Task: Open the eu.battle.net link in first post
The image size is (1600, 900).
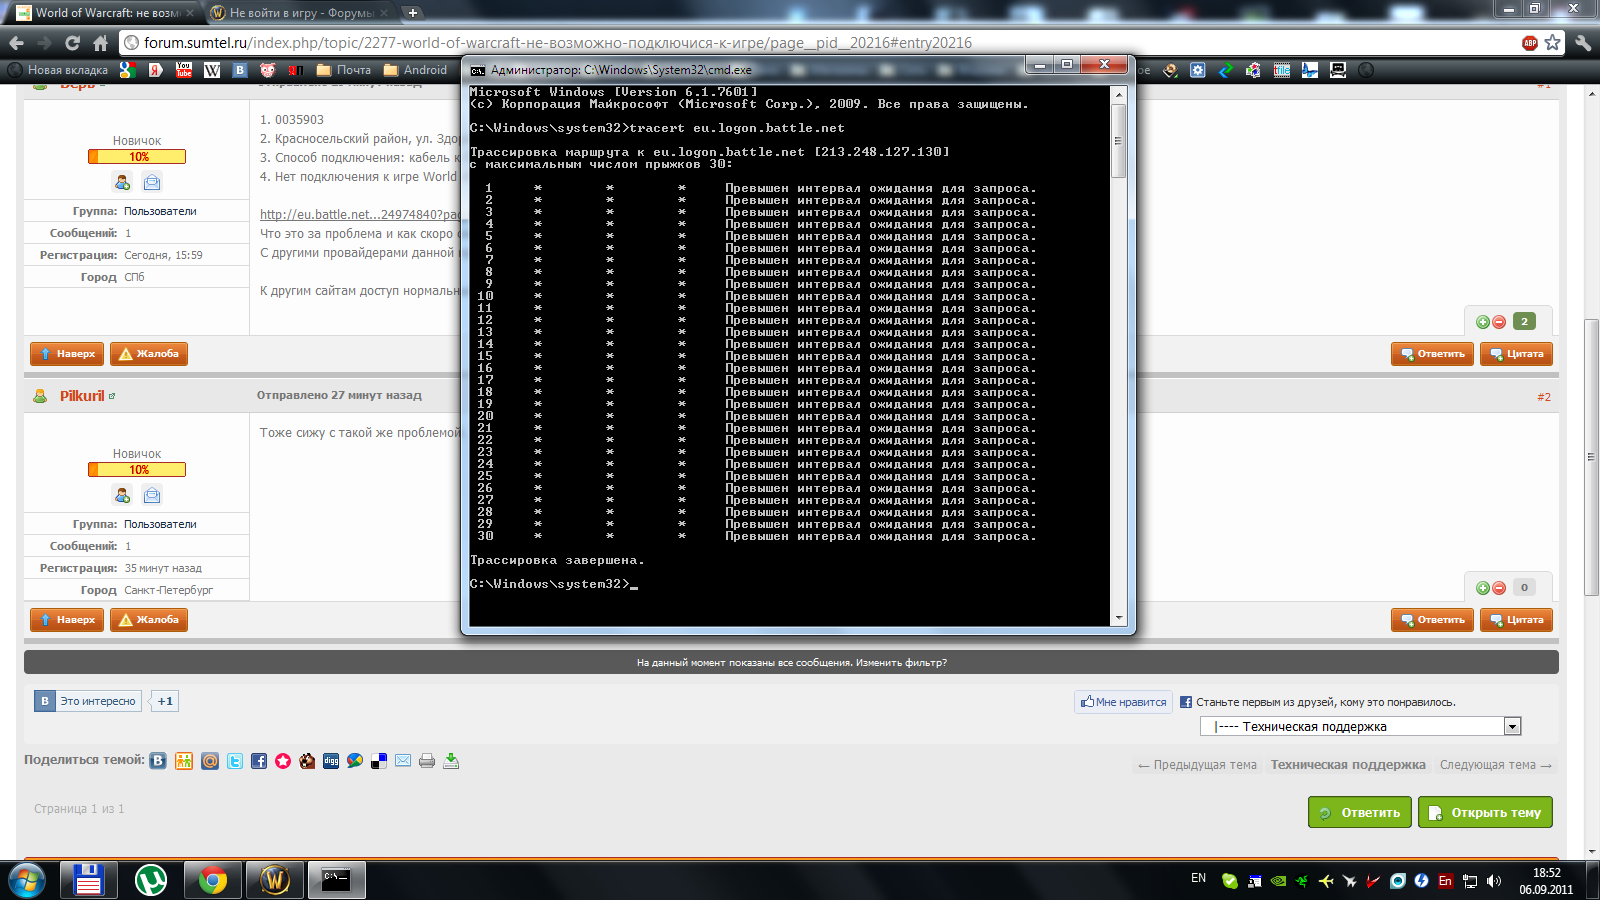Action: (x=359, y=215)
